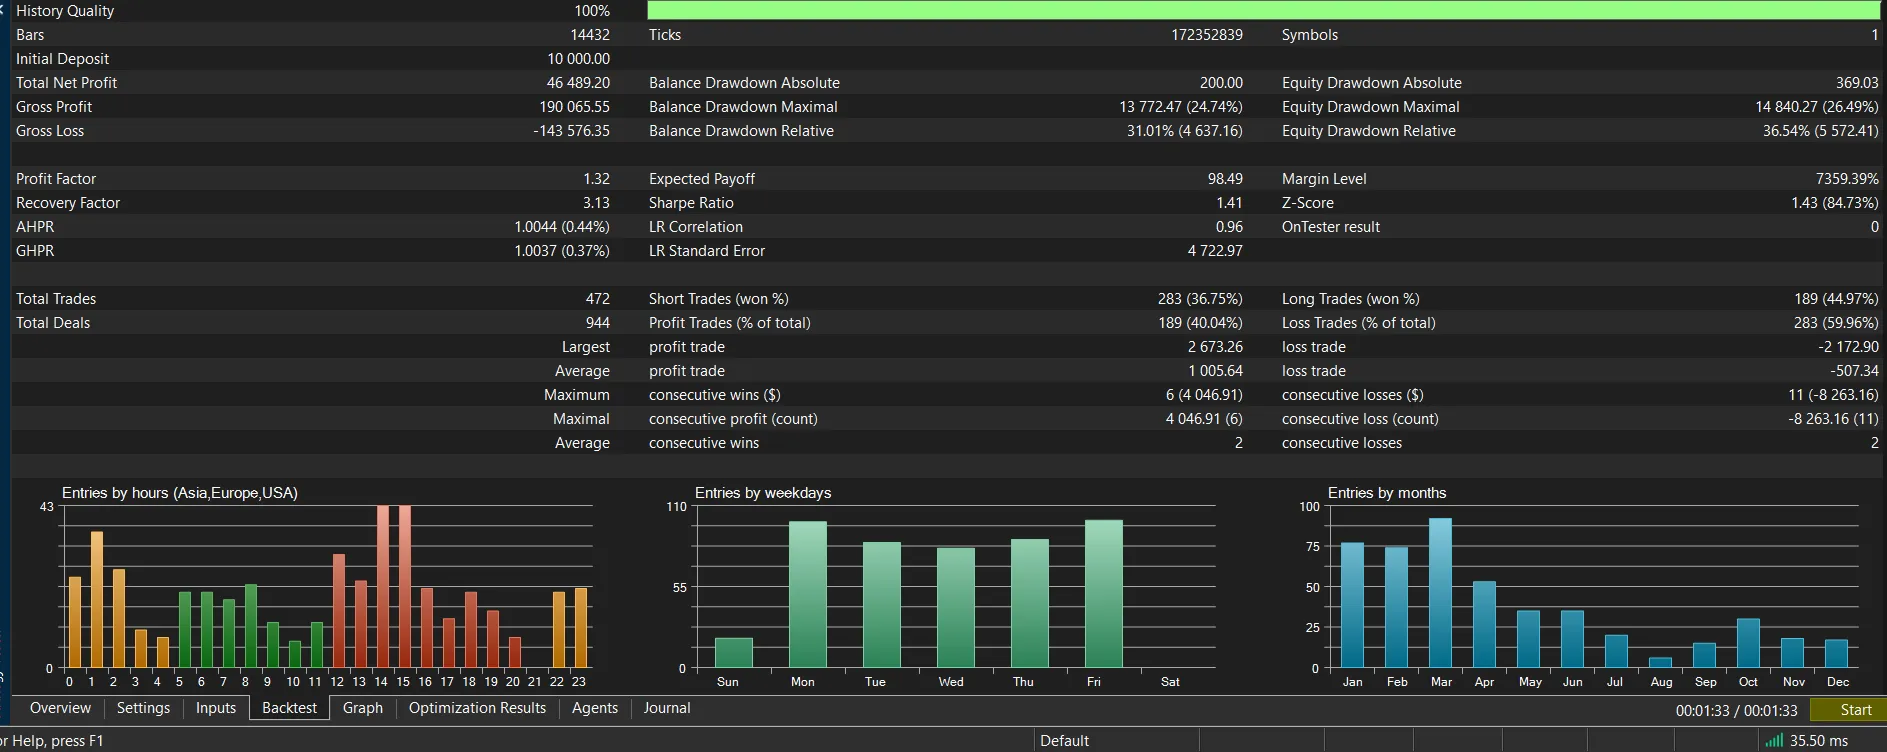Screen dimensions: 1887x752
Task: Open the Settings tab
Action: click(x=143, y=708)
